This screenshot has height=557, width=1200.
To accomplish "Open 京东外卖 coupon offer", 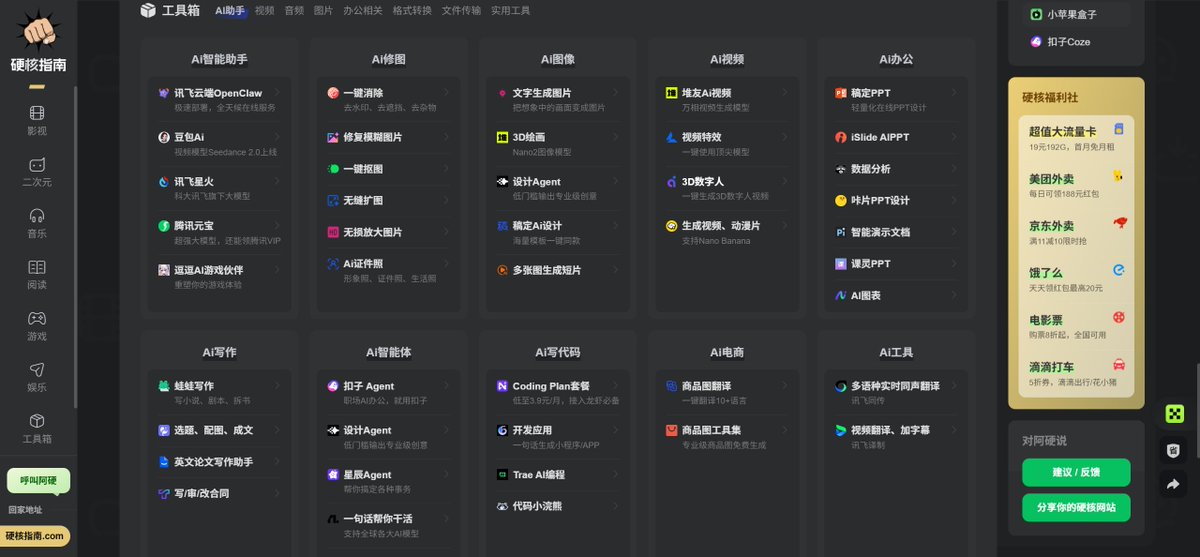I will point(1076,231).
